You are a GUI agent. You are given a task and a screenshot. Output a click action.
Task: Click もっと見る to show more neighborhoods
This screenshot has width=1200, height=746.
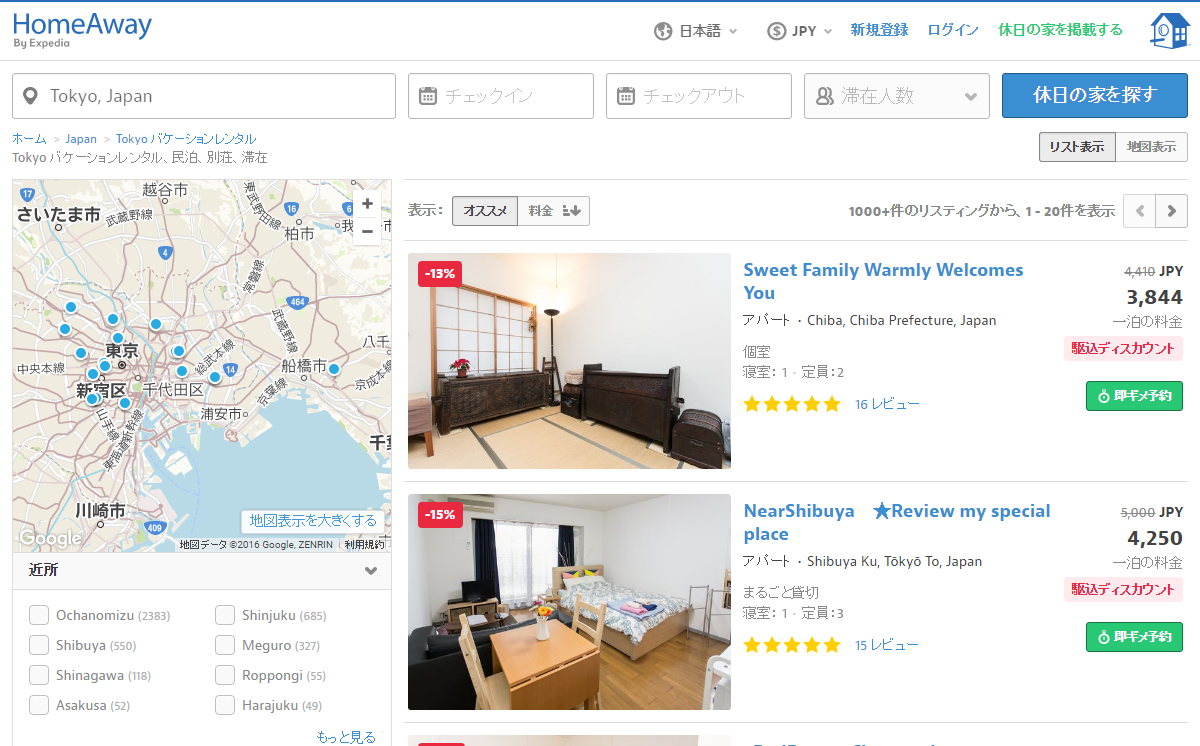(x=346, y=737)
